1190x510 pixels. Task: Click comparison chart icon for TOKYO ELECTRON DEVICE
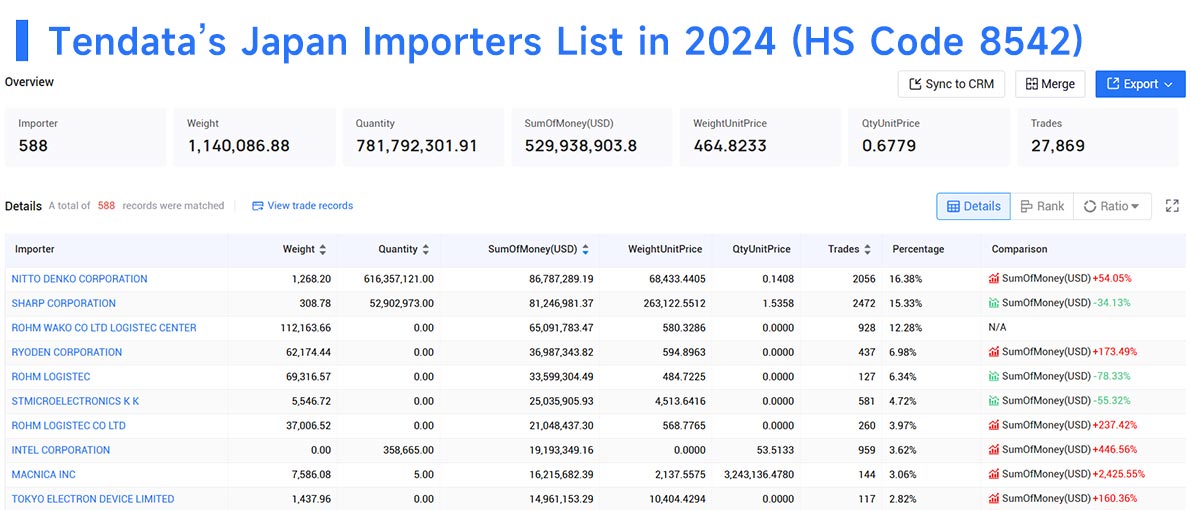993,499
